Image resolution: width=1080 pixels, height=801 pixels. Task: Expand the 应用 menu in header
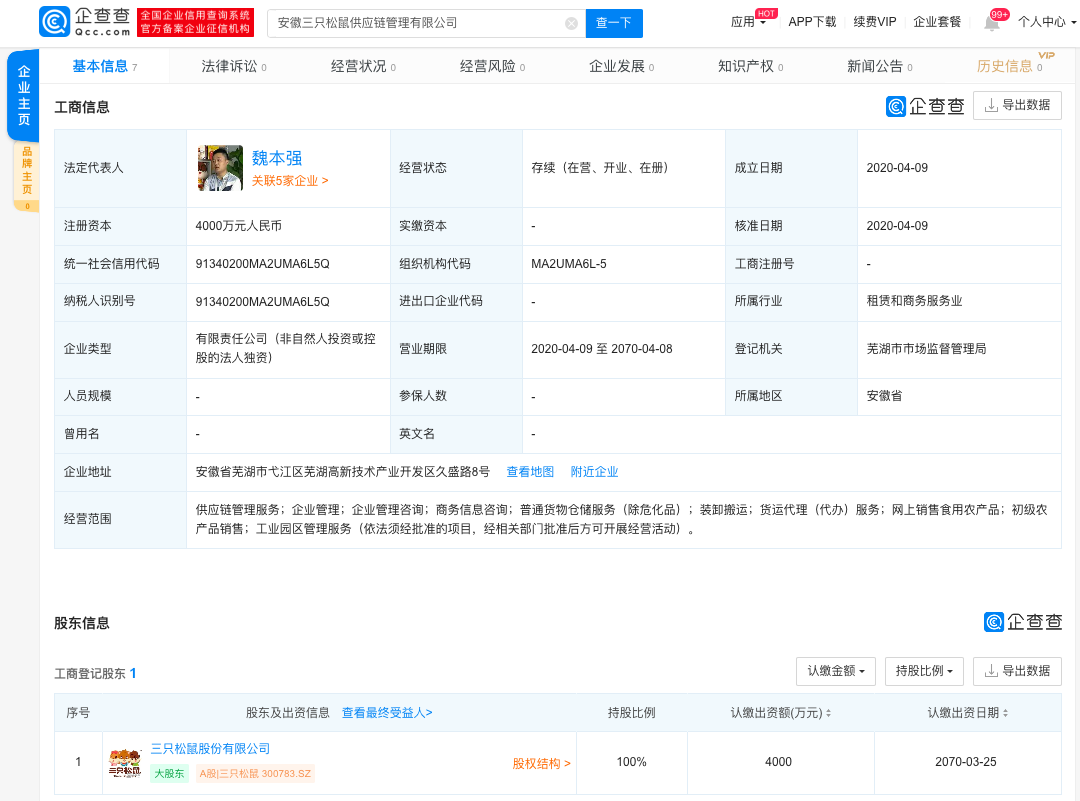click(748, 22)
